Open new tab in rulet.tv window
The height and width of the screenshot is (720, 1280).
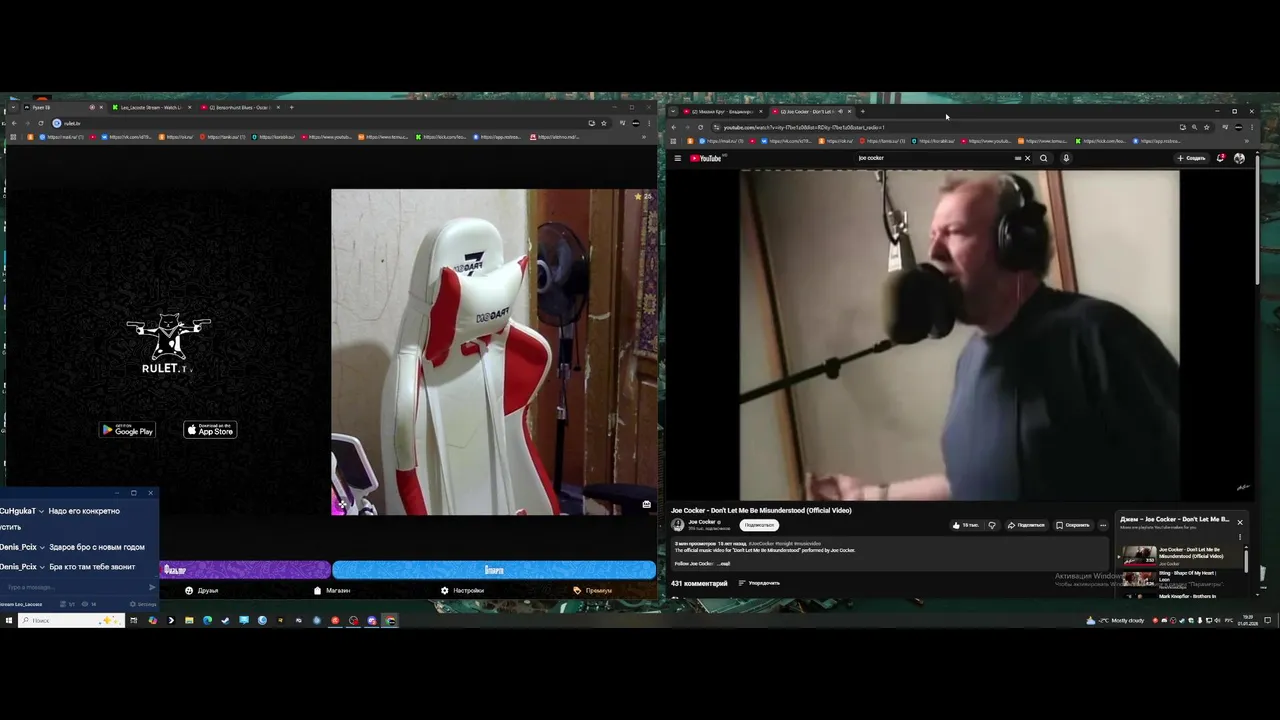click(291, 107)
